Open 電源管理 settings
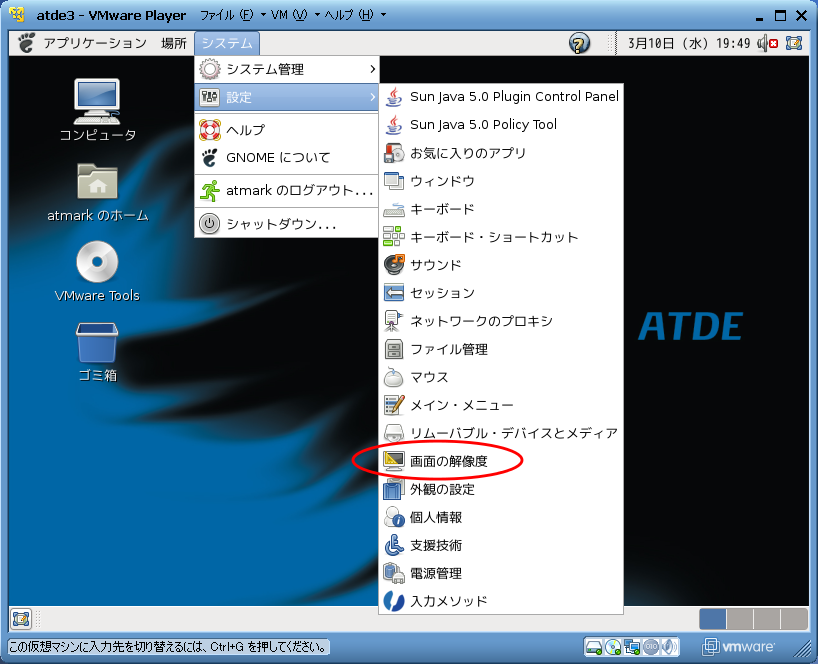Screen dimensions: 818x664 [x=501, y=574]
